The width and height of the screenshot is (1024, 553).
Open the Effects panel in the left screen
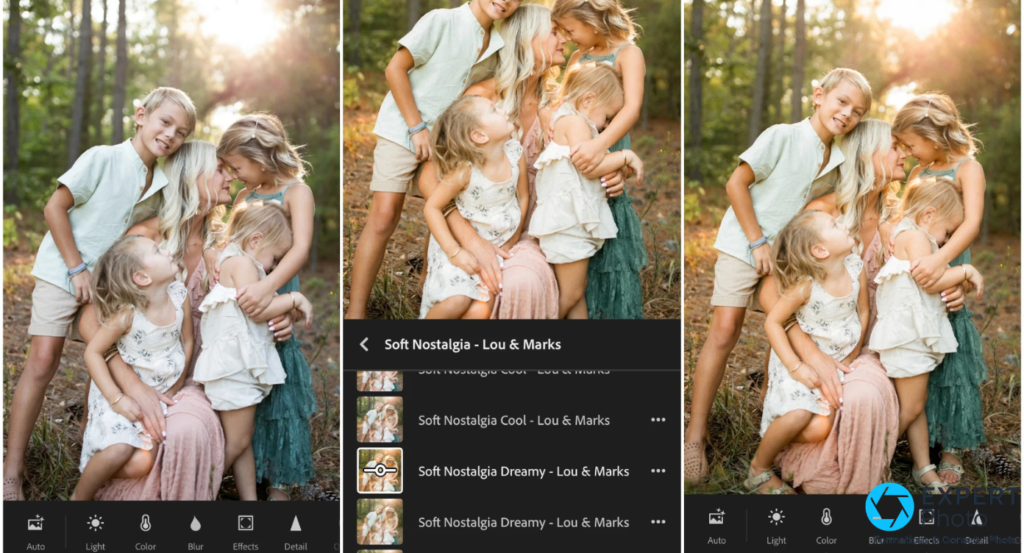click(246, 524)
